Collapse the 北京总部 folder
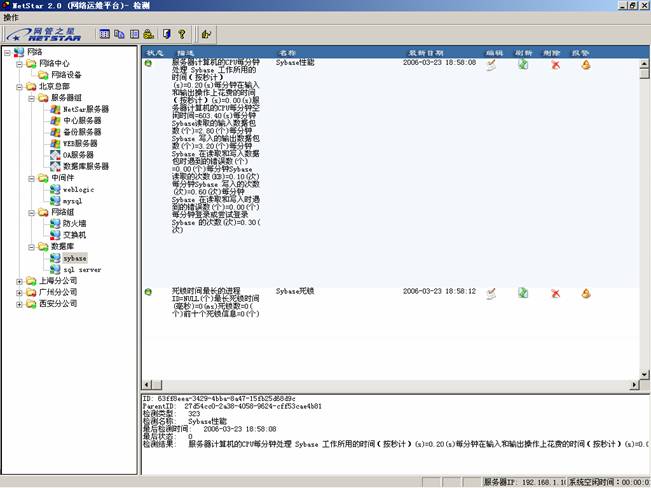 click(19, 87)
